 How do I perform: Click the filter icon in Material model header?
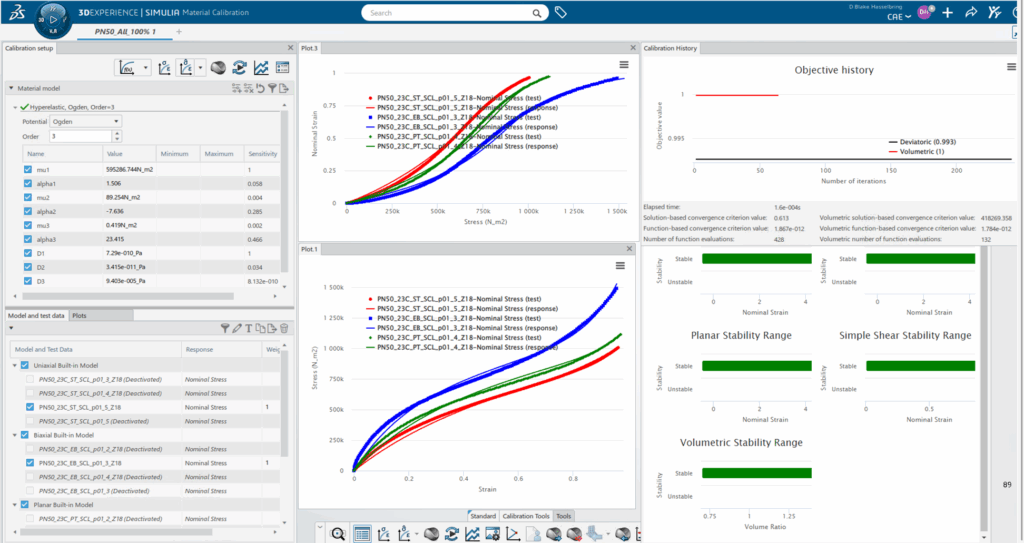272,89
